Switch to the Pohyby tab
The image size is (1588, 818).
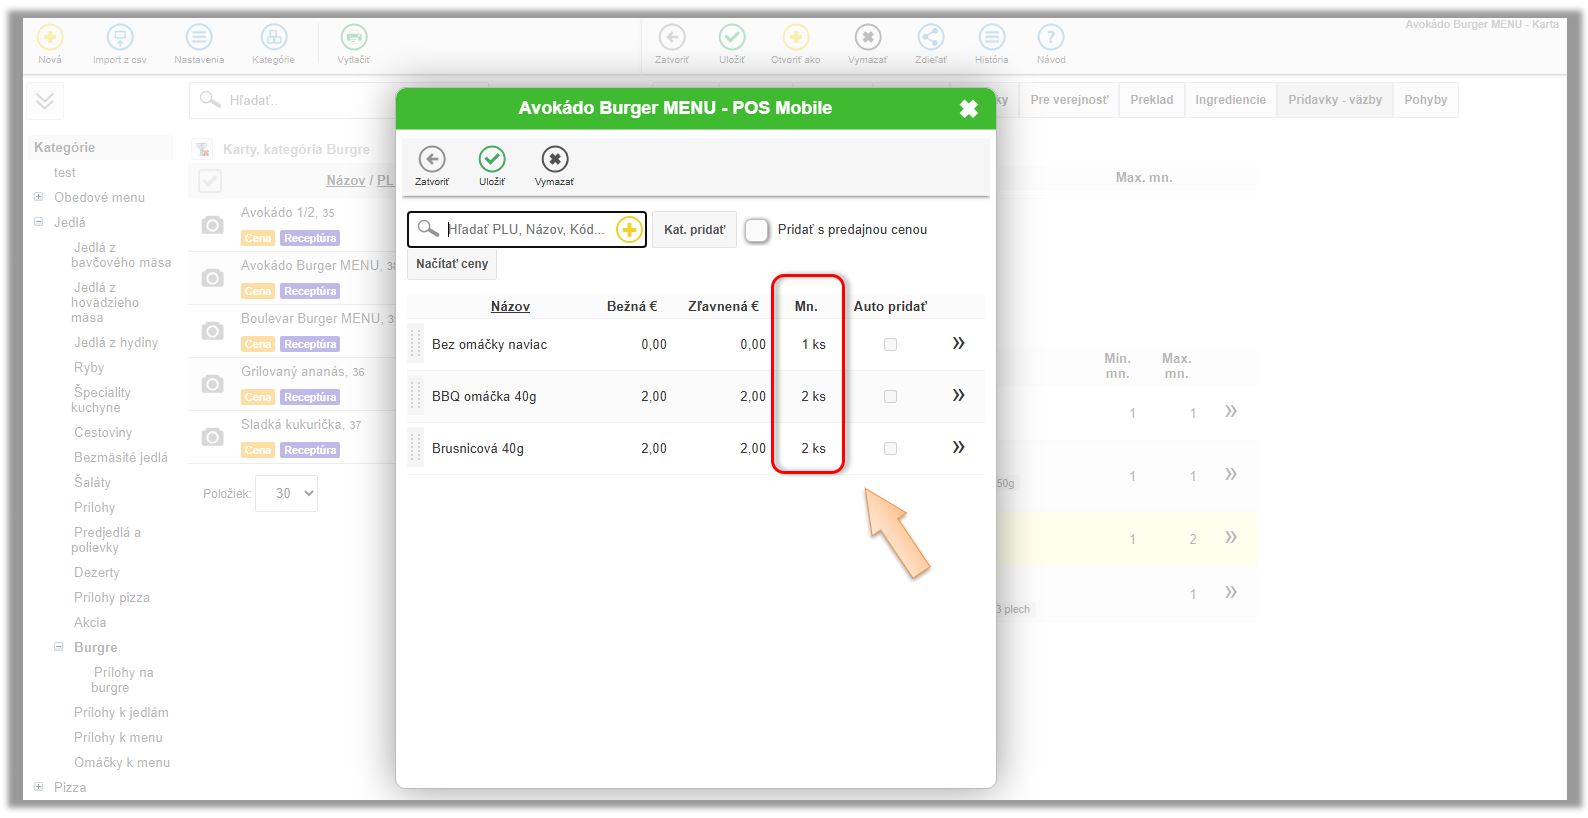coord(1425,100)
